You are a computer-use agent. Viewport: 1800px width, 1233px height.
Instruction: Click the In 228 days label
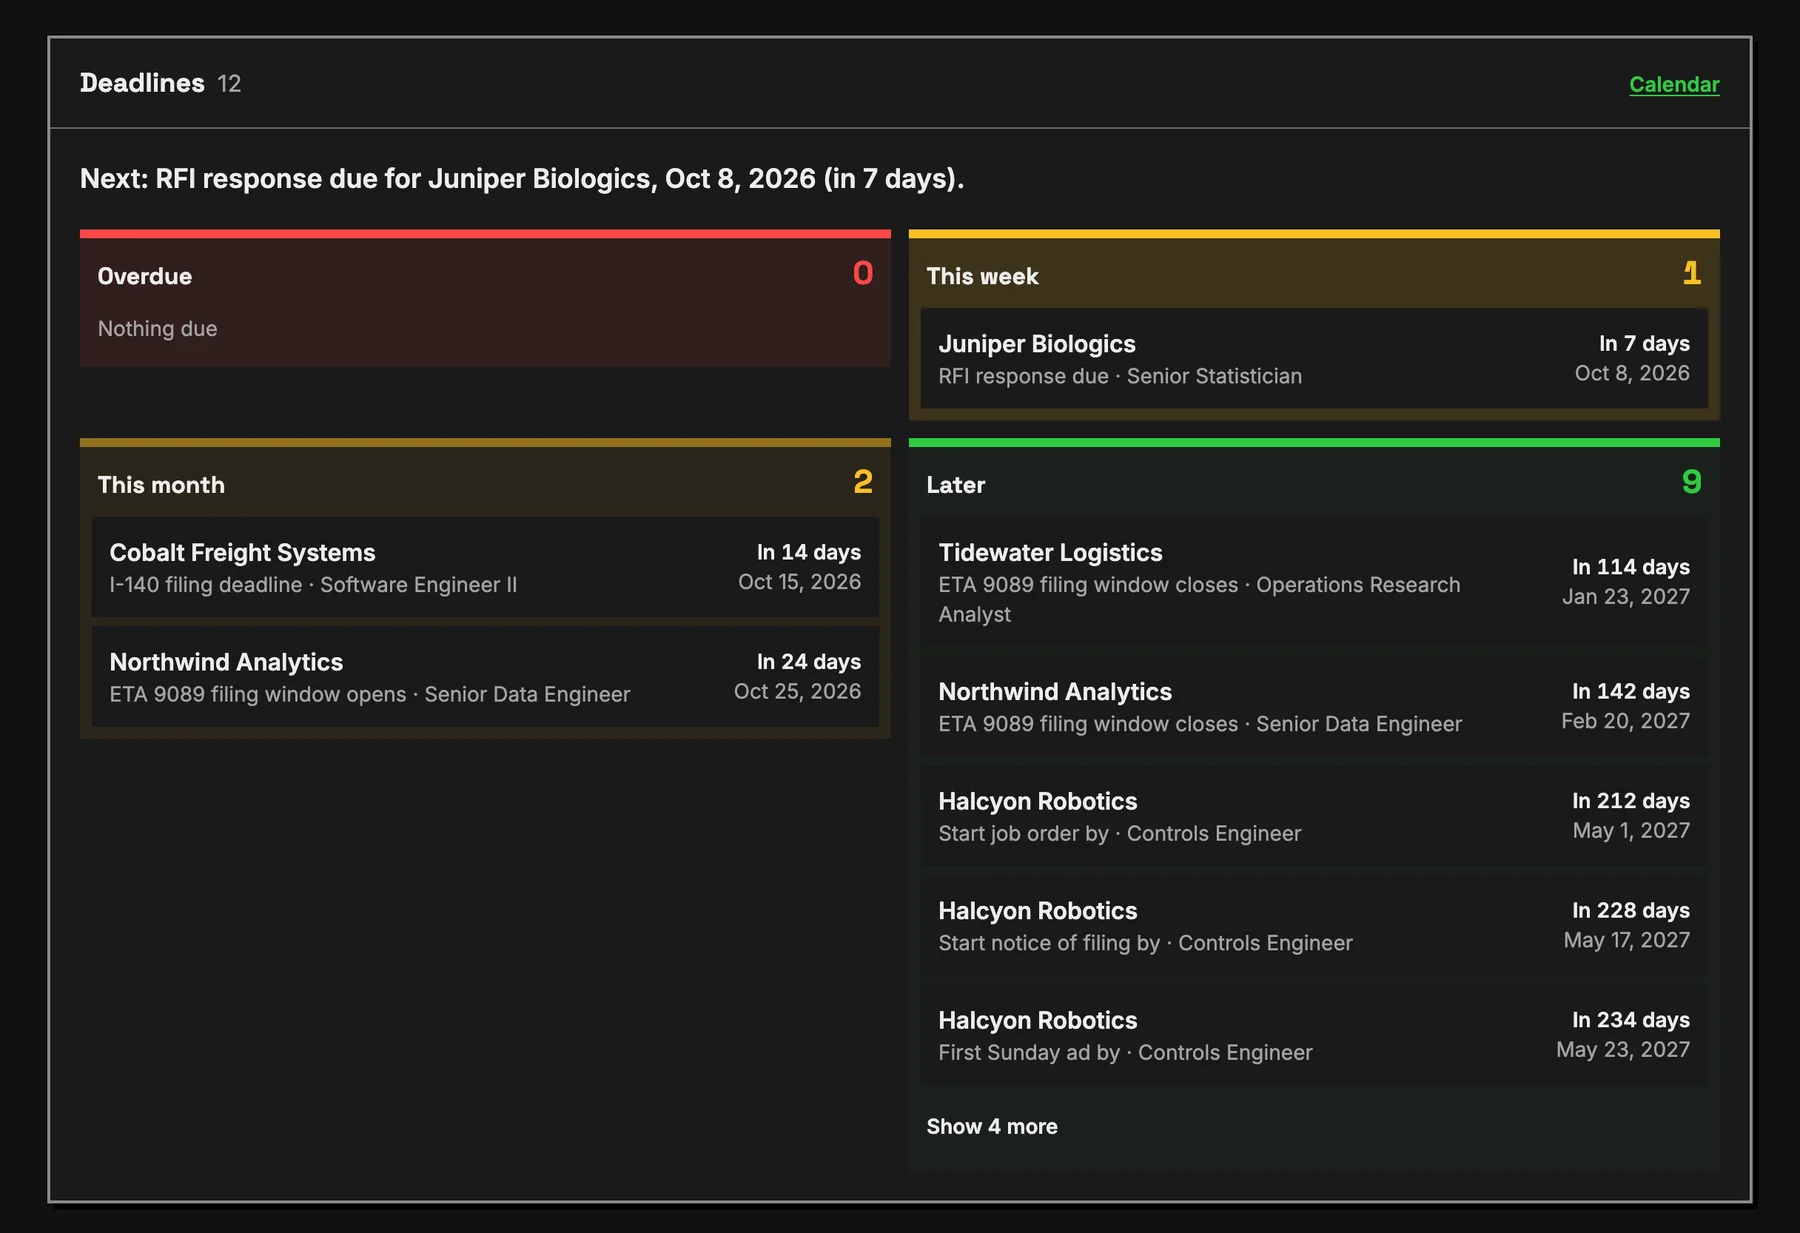click(1631, 911)
